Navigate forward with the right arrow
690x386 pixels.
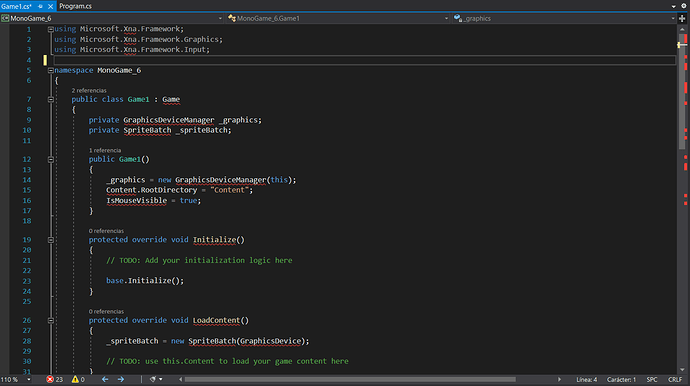tap(121, 379)
